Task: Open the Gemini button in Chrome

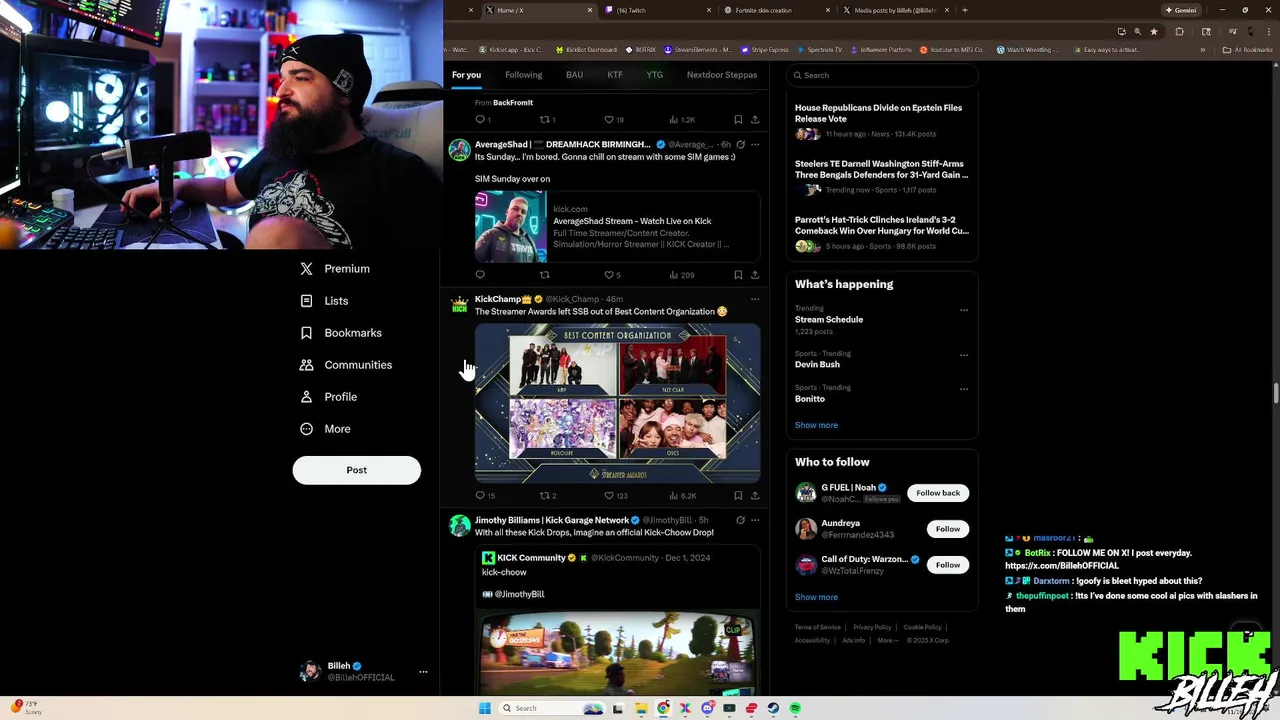Action: pyautogui.click(x=1181, y=10)
